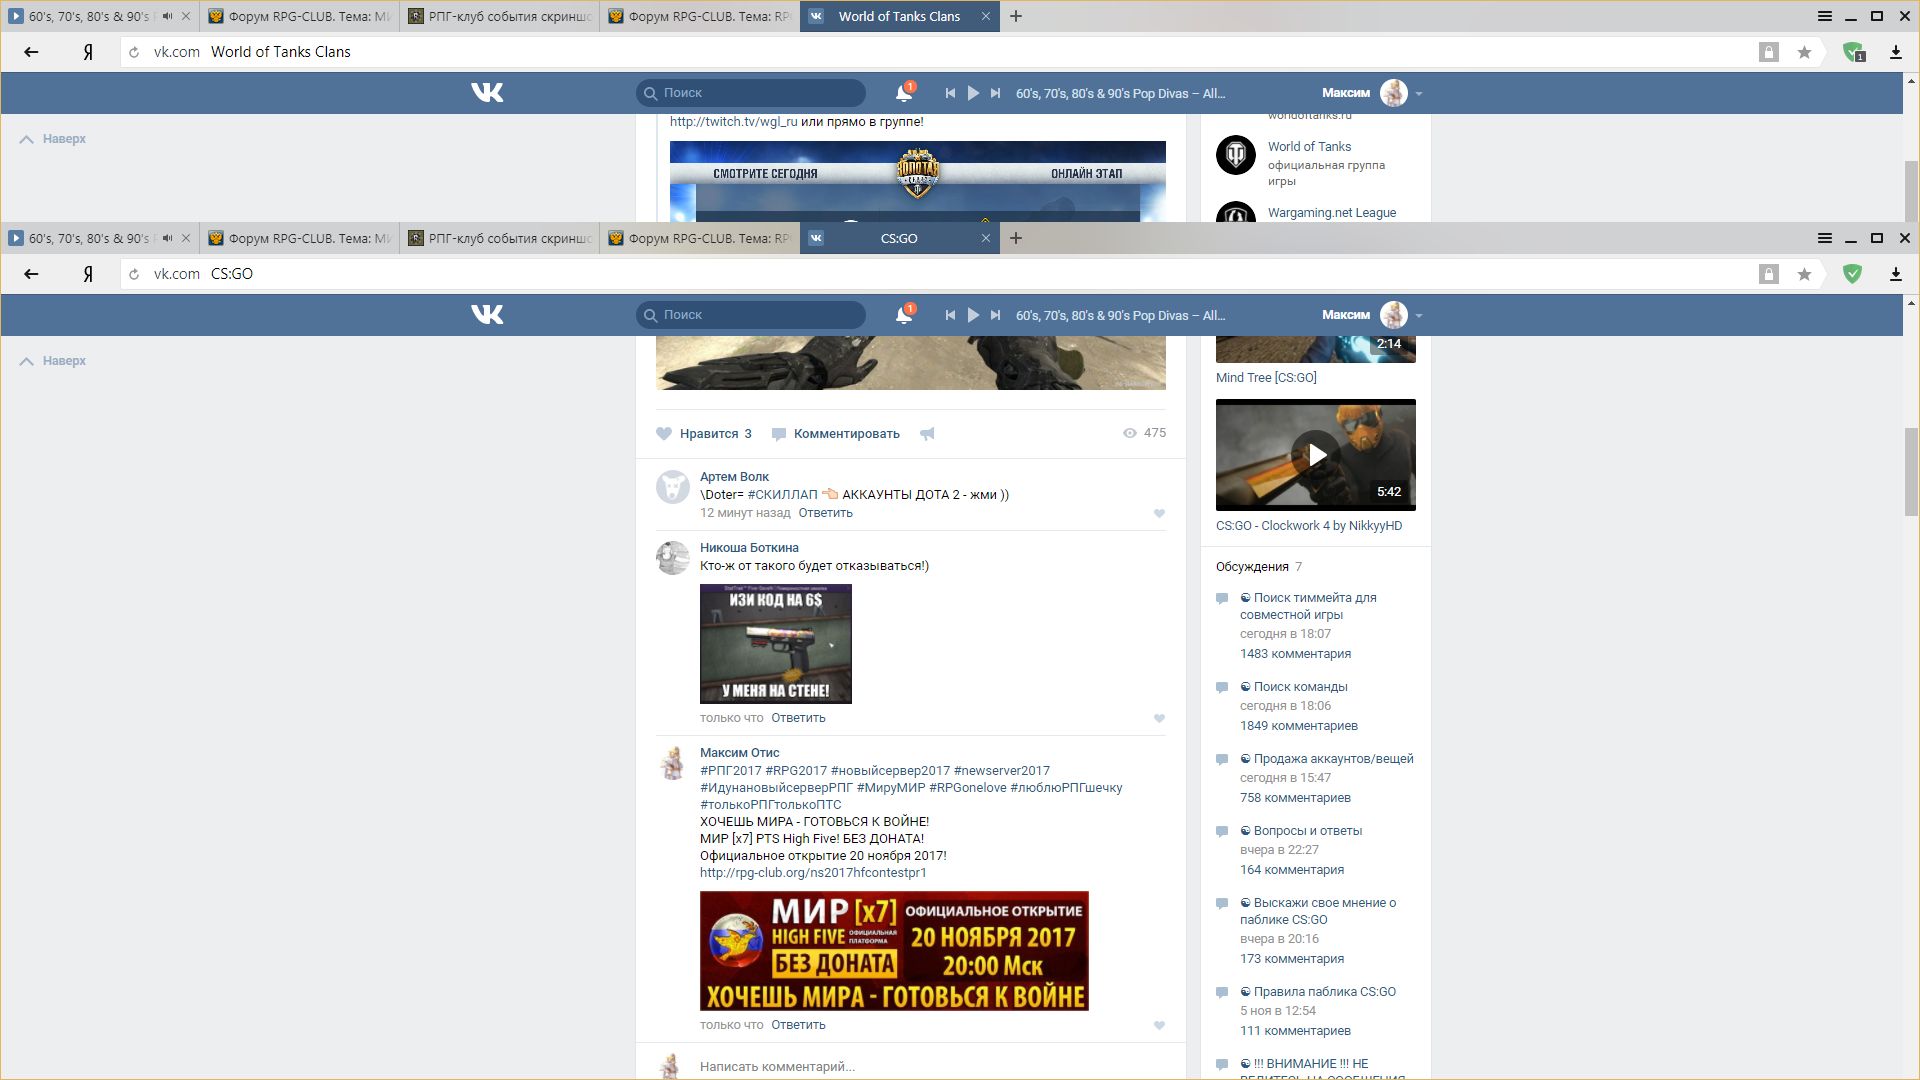The width and height of the screenshot is (1920, 1080).
Task: Open Обсуждения section header
Action: pos(1252,567)
